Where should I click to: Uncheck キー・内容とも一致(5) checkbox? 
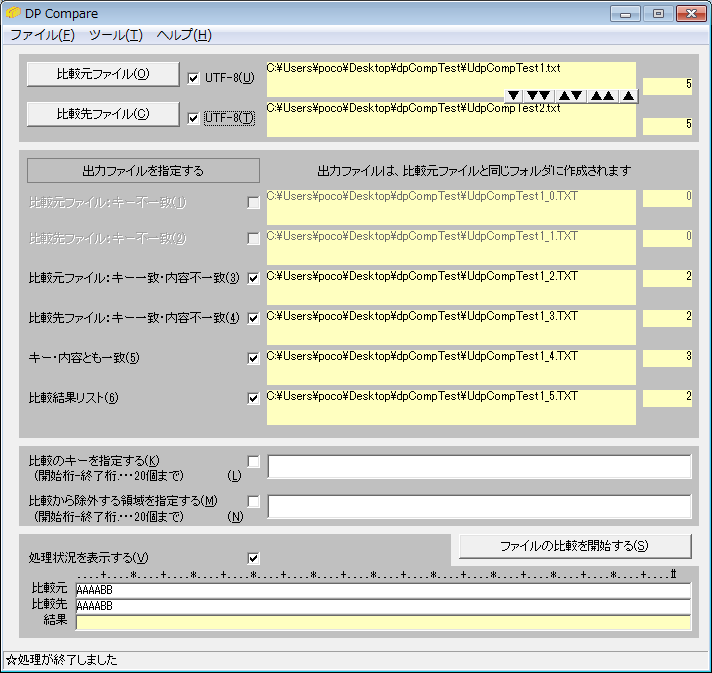pos(253,358)
